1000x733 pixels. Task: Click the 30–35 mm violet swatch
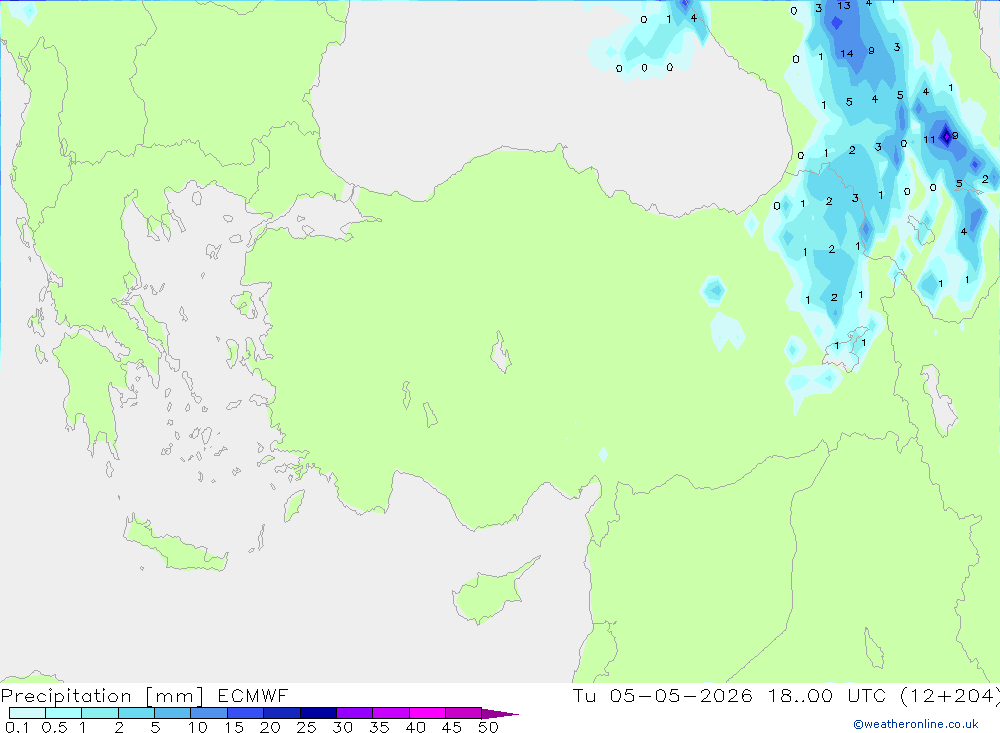pyautogui.click(x=354, y=713)
